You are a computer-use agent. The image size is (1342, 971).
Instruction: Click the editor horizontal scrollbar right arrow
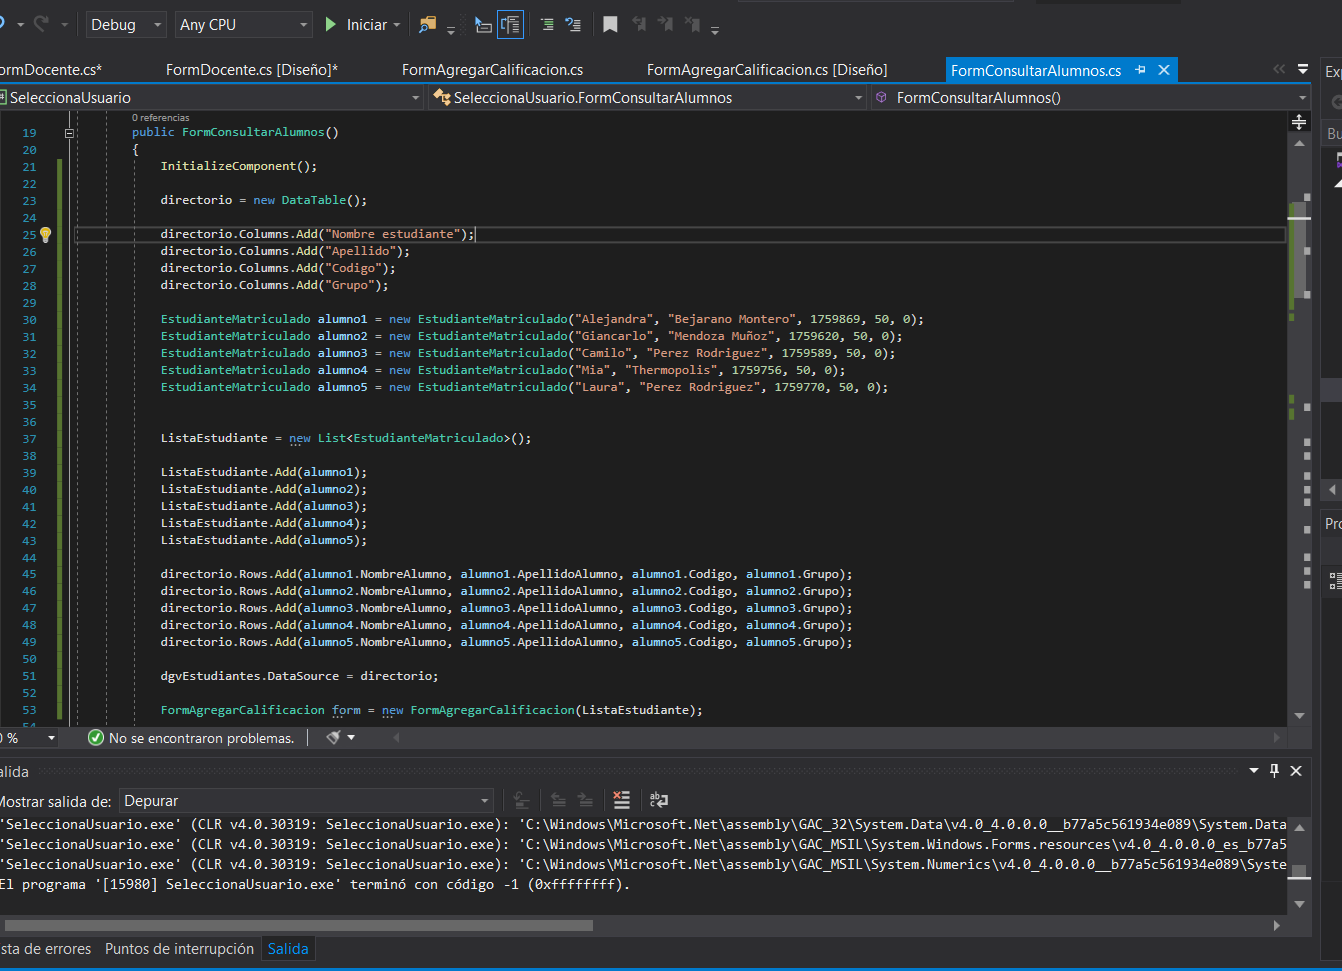click(1276, 737)
